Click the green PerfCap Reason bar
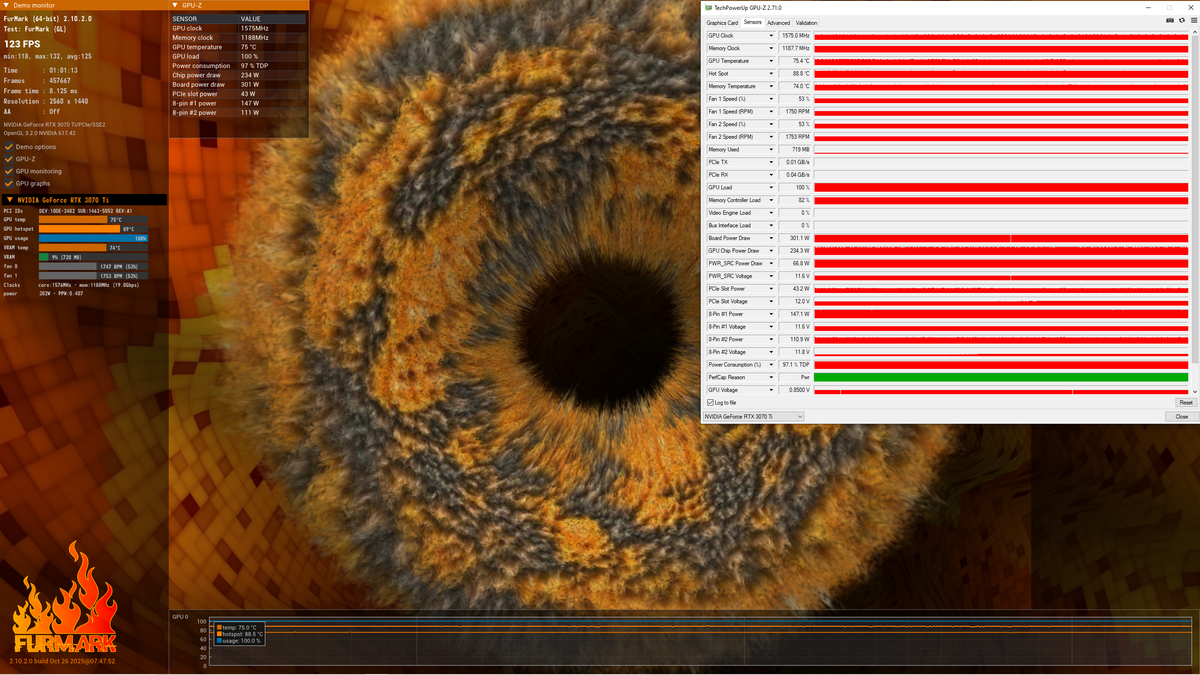 pos(1001,377)
